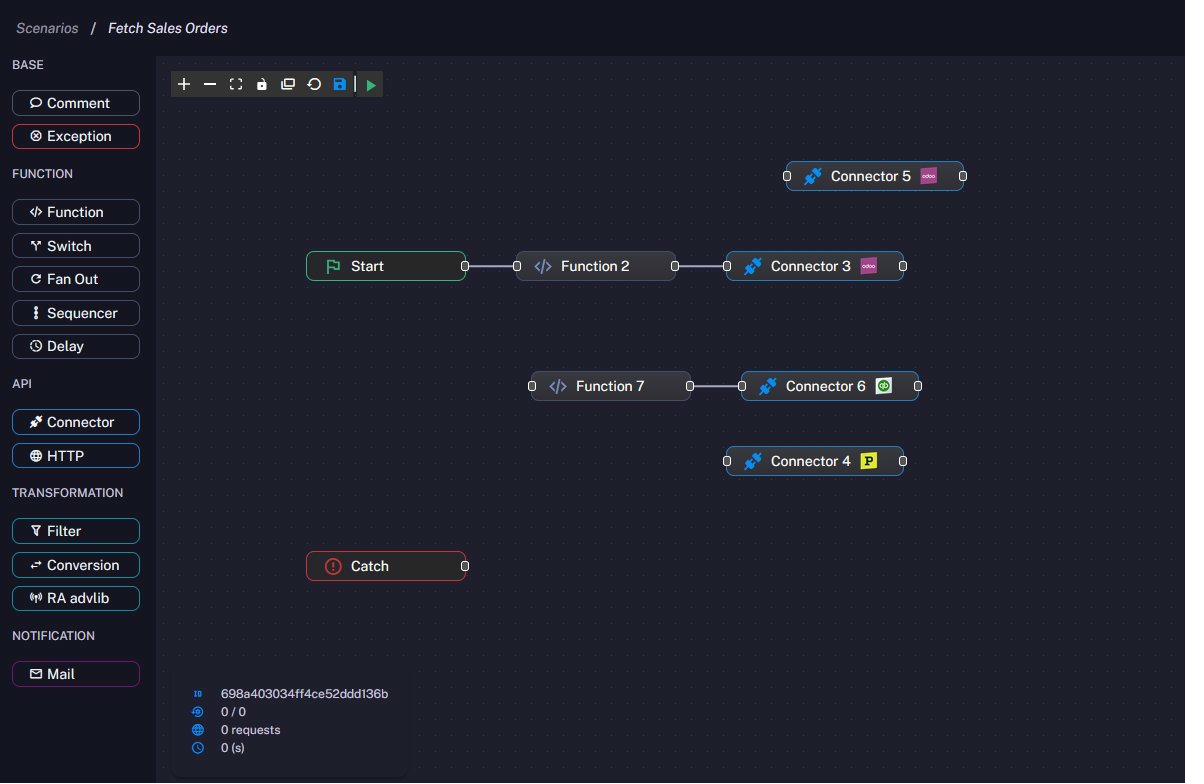Toggle the canvas lock padlock
The width and height of the screenshot is (1204, 784).
(x=261, y=84)
